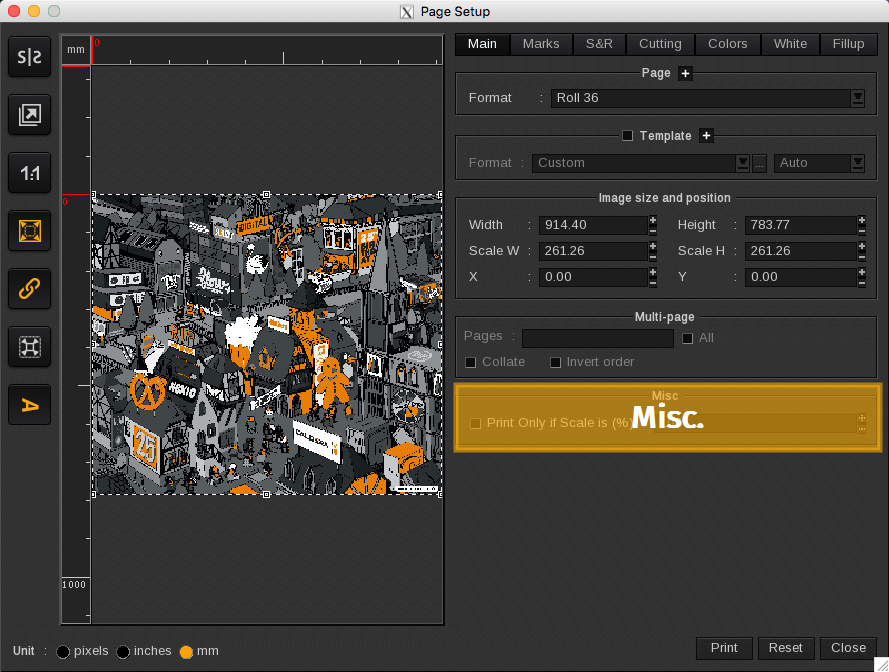Open the Auto template dropdown
The image size is (889, 672).
857,163
